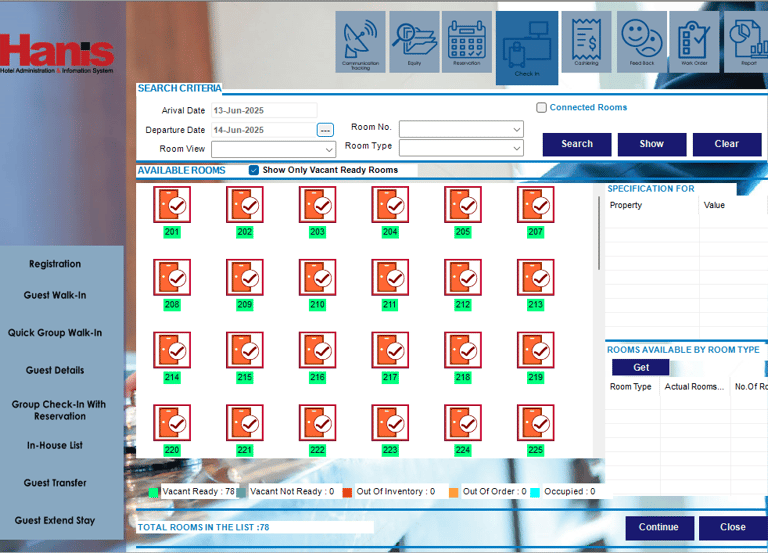Select room 225 icon
Screen dimensions: 768x553
pos(535,423)
